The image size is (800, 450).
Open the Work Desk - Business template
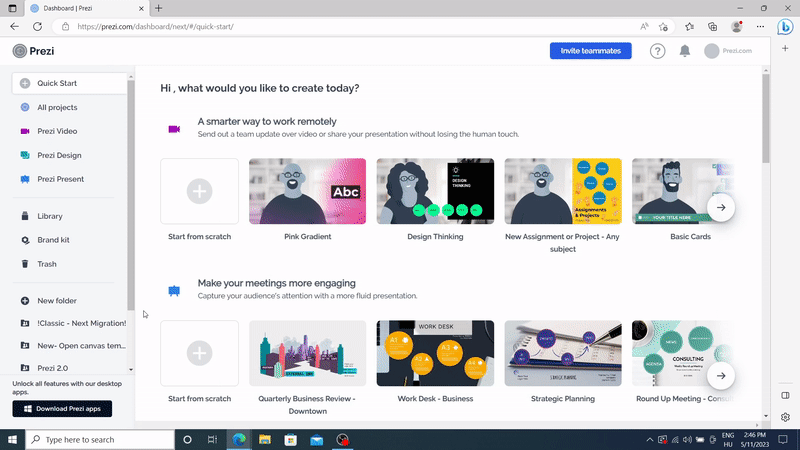point(435,353)
